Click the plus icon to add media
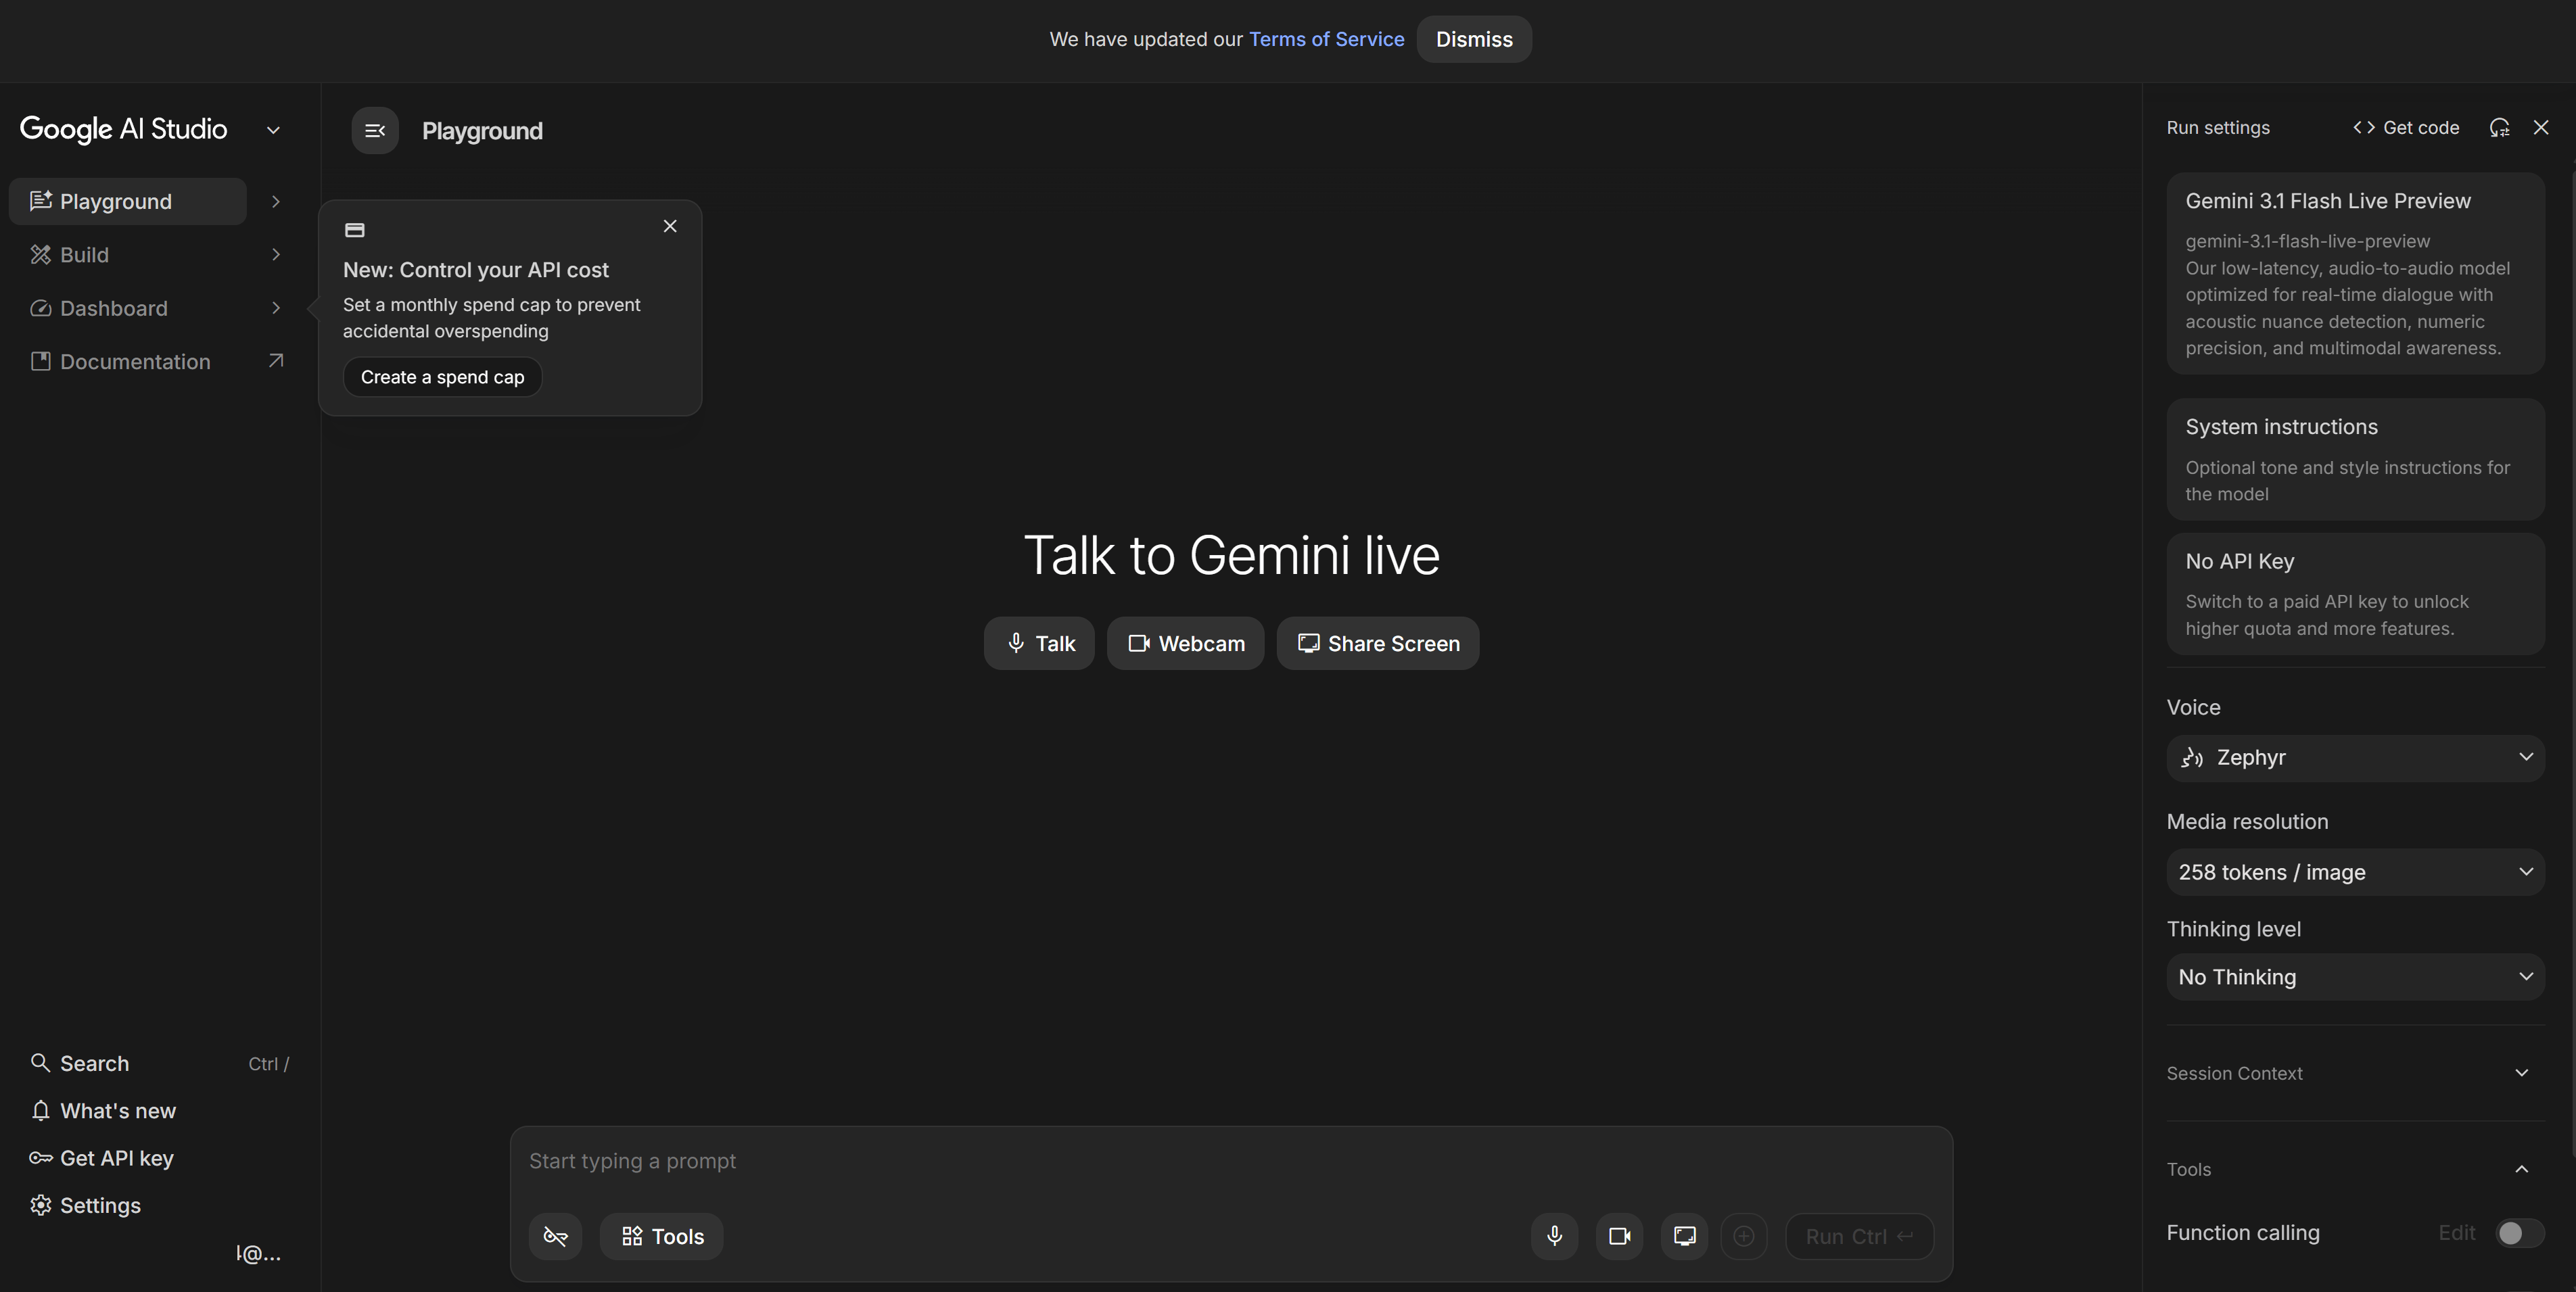2576x1292 pixels. [1745, 1236]
